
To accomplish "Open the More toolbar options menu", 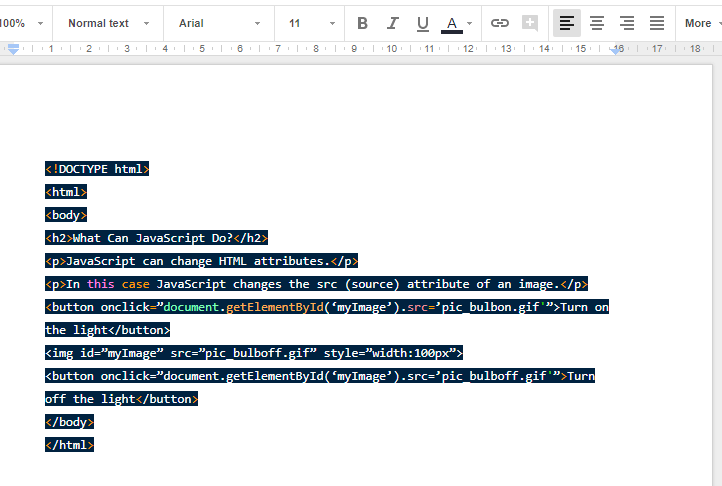I will click(x=702, y=23).
